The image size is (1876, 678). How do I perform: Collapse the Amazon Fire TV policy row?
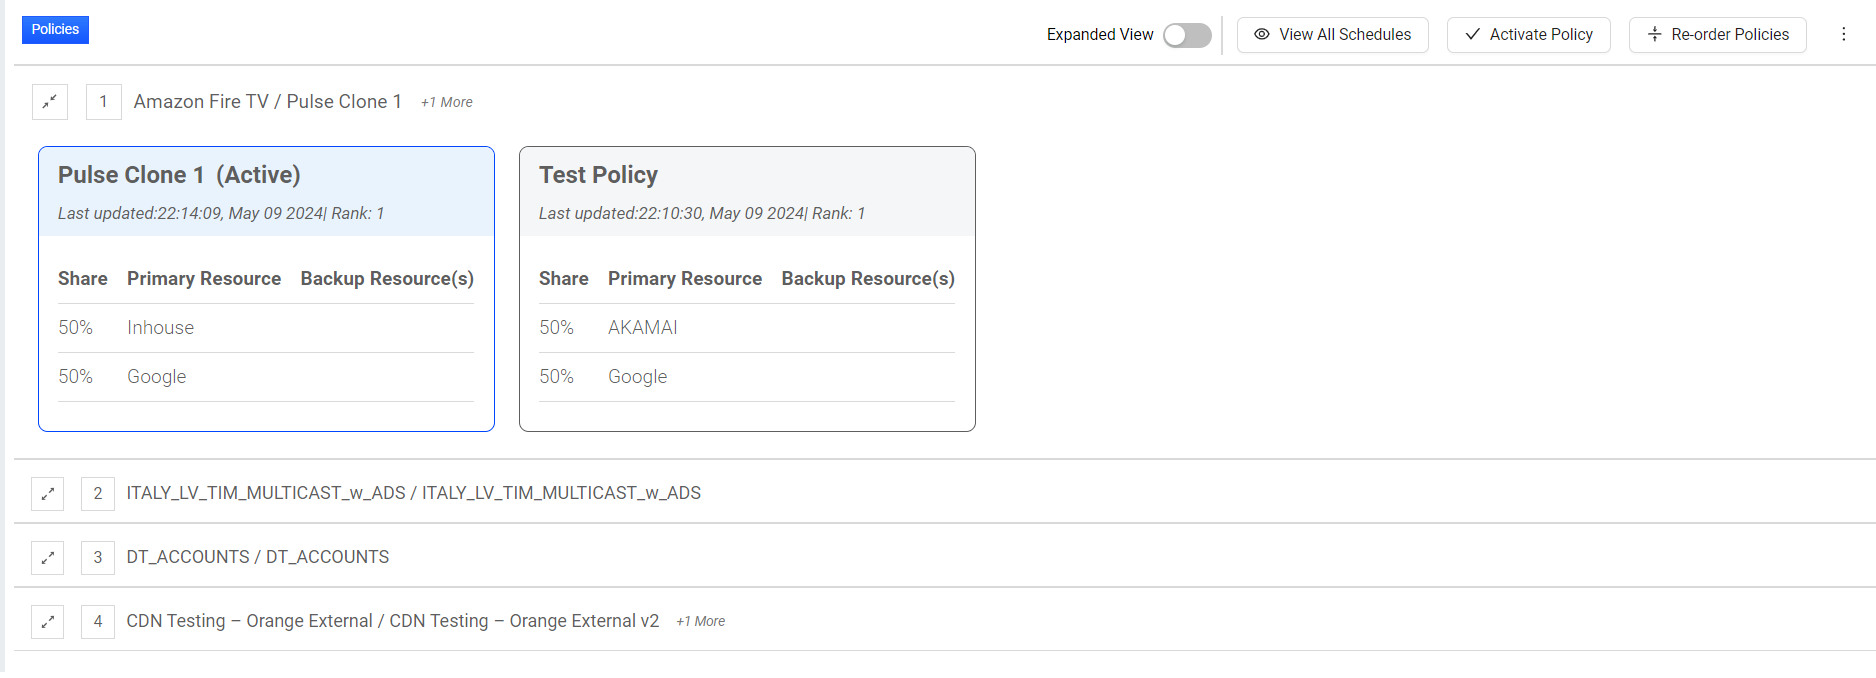[x=49, y=101]
